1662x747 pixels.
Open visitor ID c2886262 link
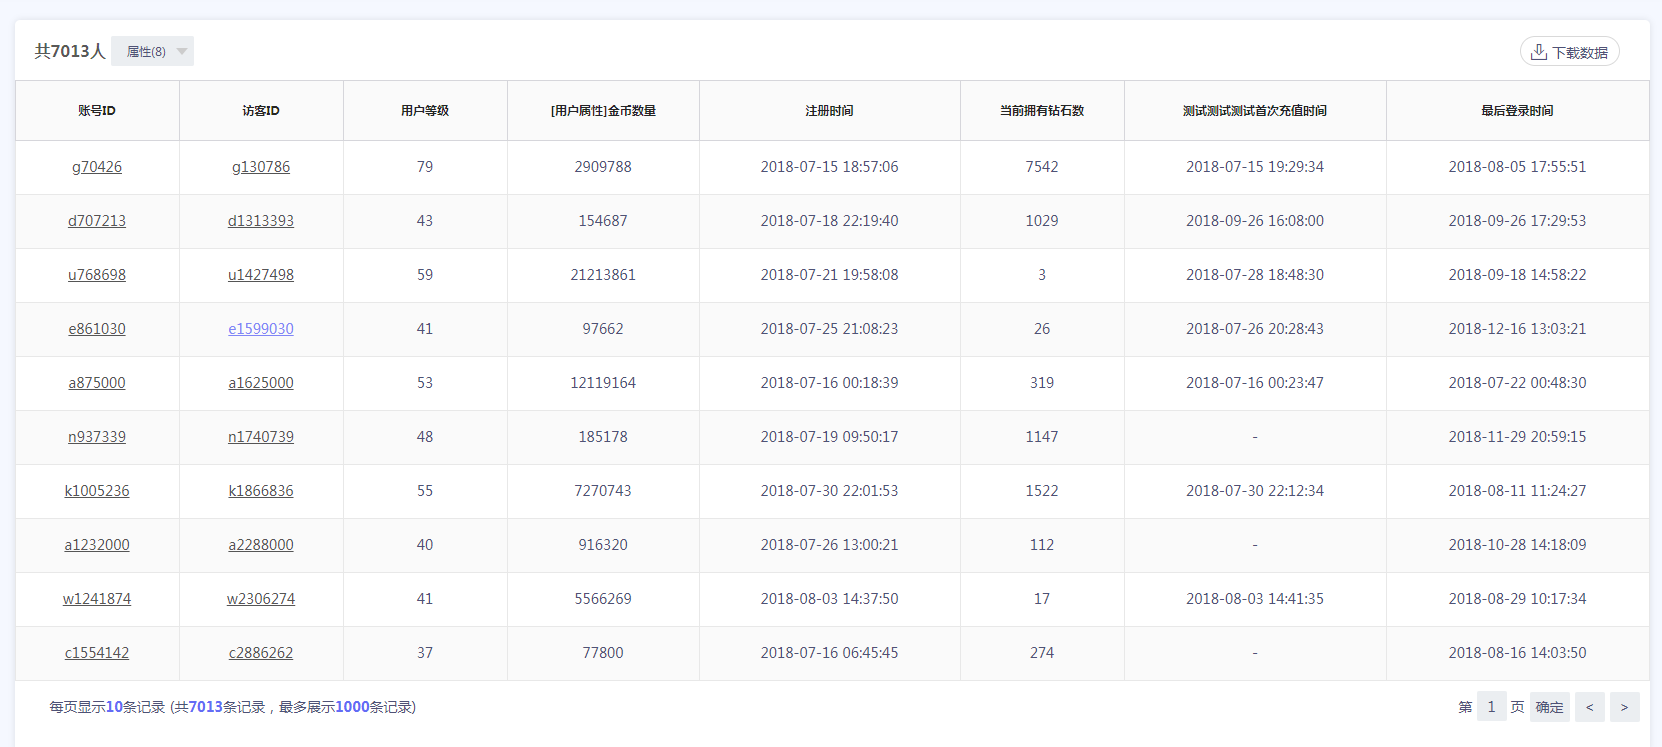tap(261, 653)
